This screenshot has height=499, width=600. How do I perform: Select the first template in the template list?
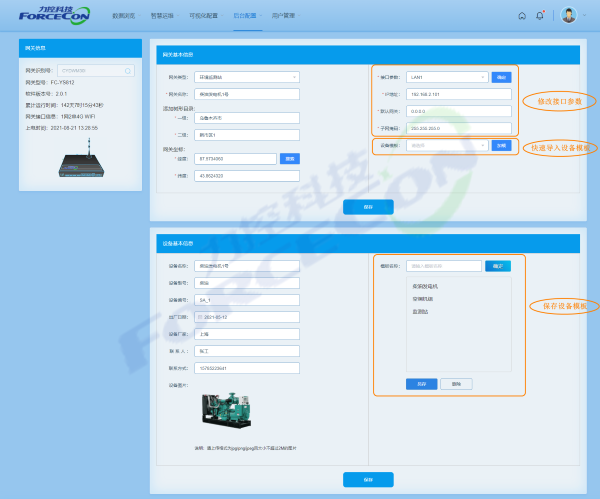coord(425,286)
